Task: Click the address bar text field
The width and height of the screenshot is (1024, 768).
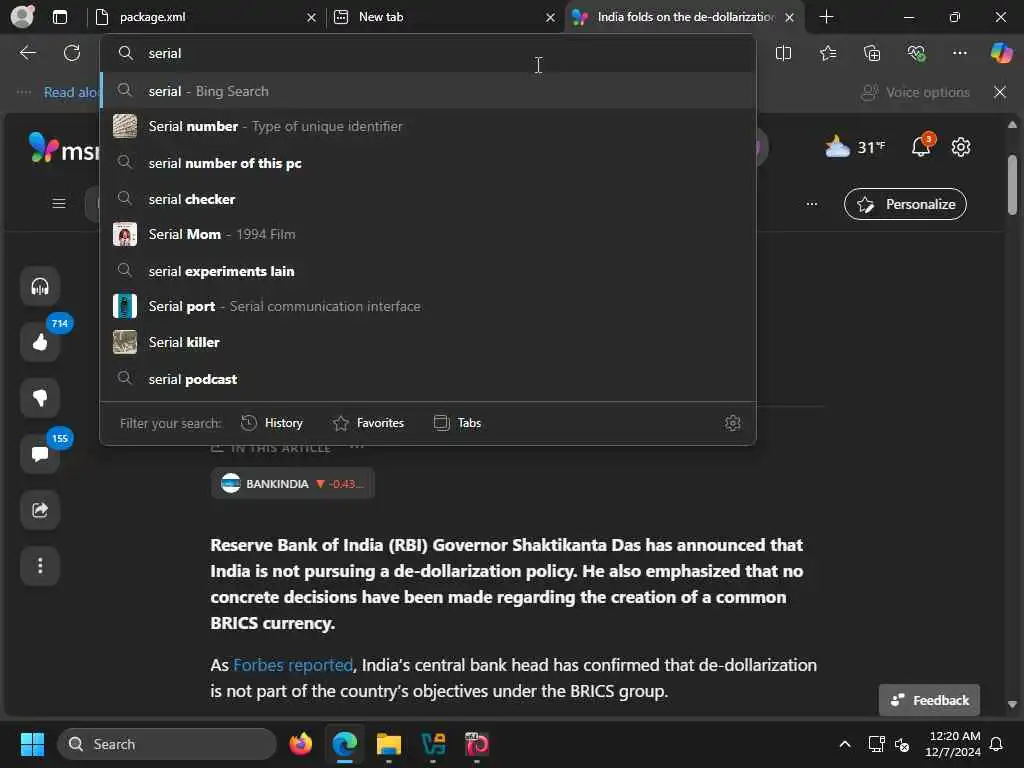Action: [428, 53]
